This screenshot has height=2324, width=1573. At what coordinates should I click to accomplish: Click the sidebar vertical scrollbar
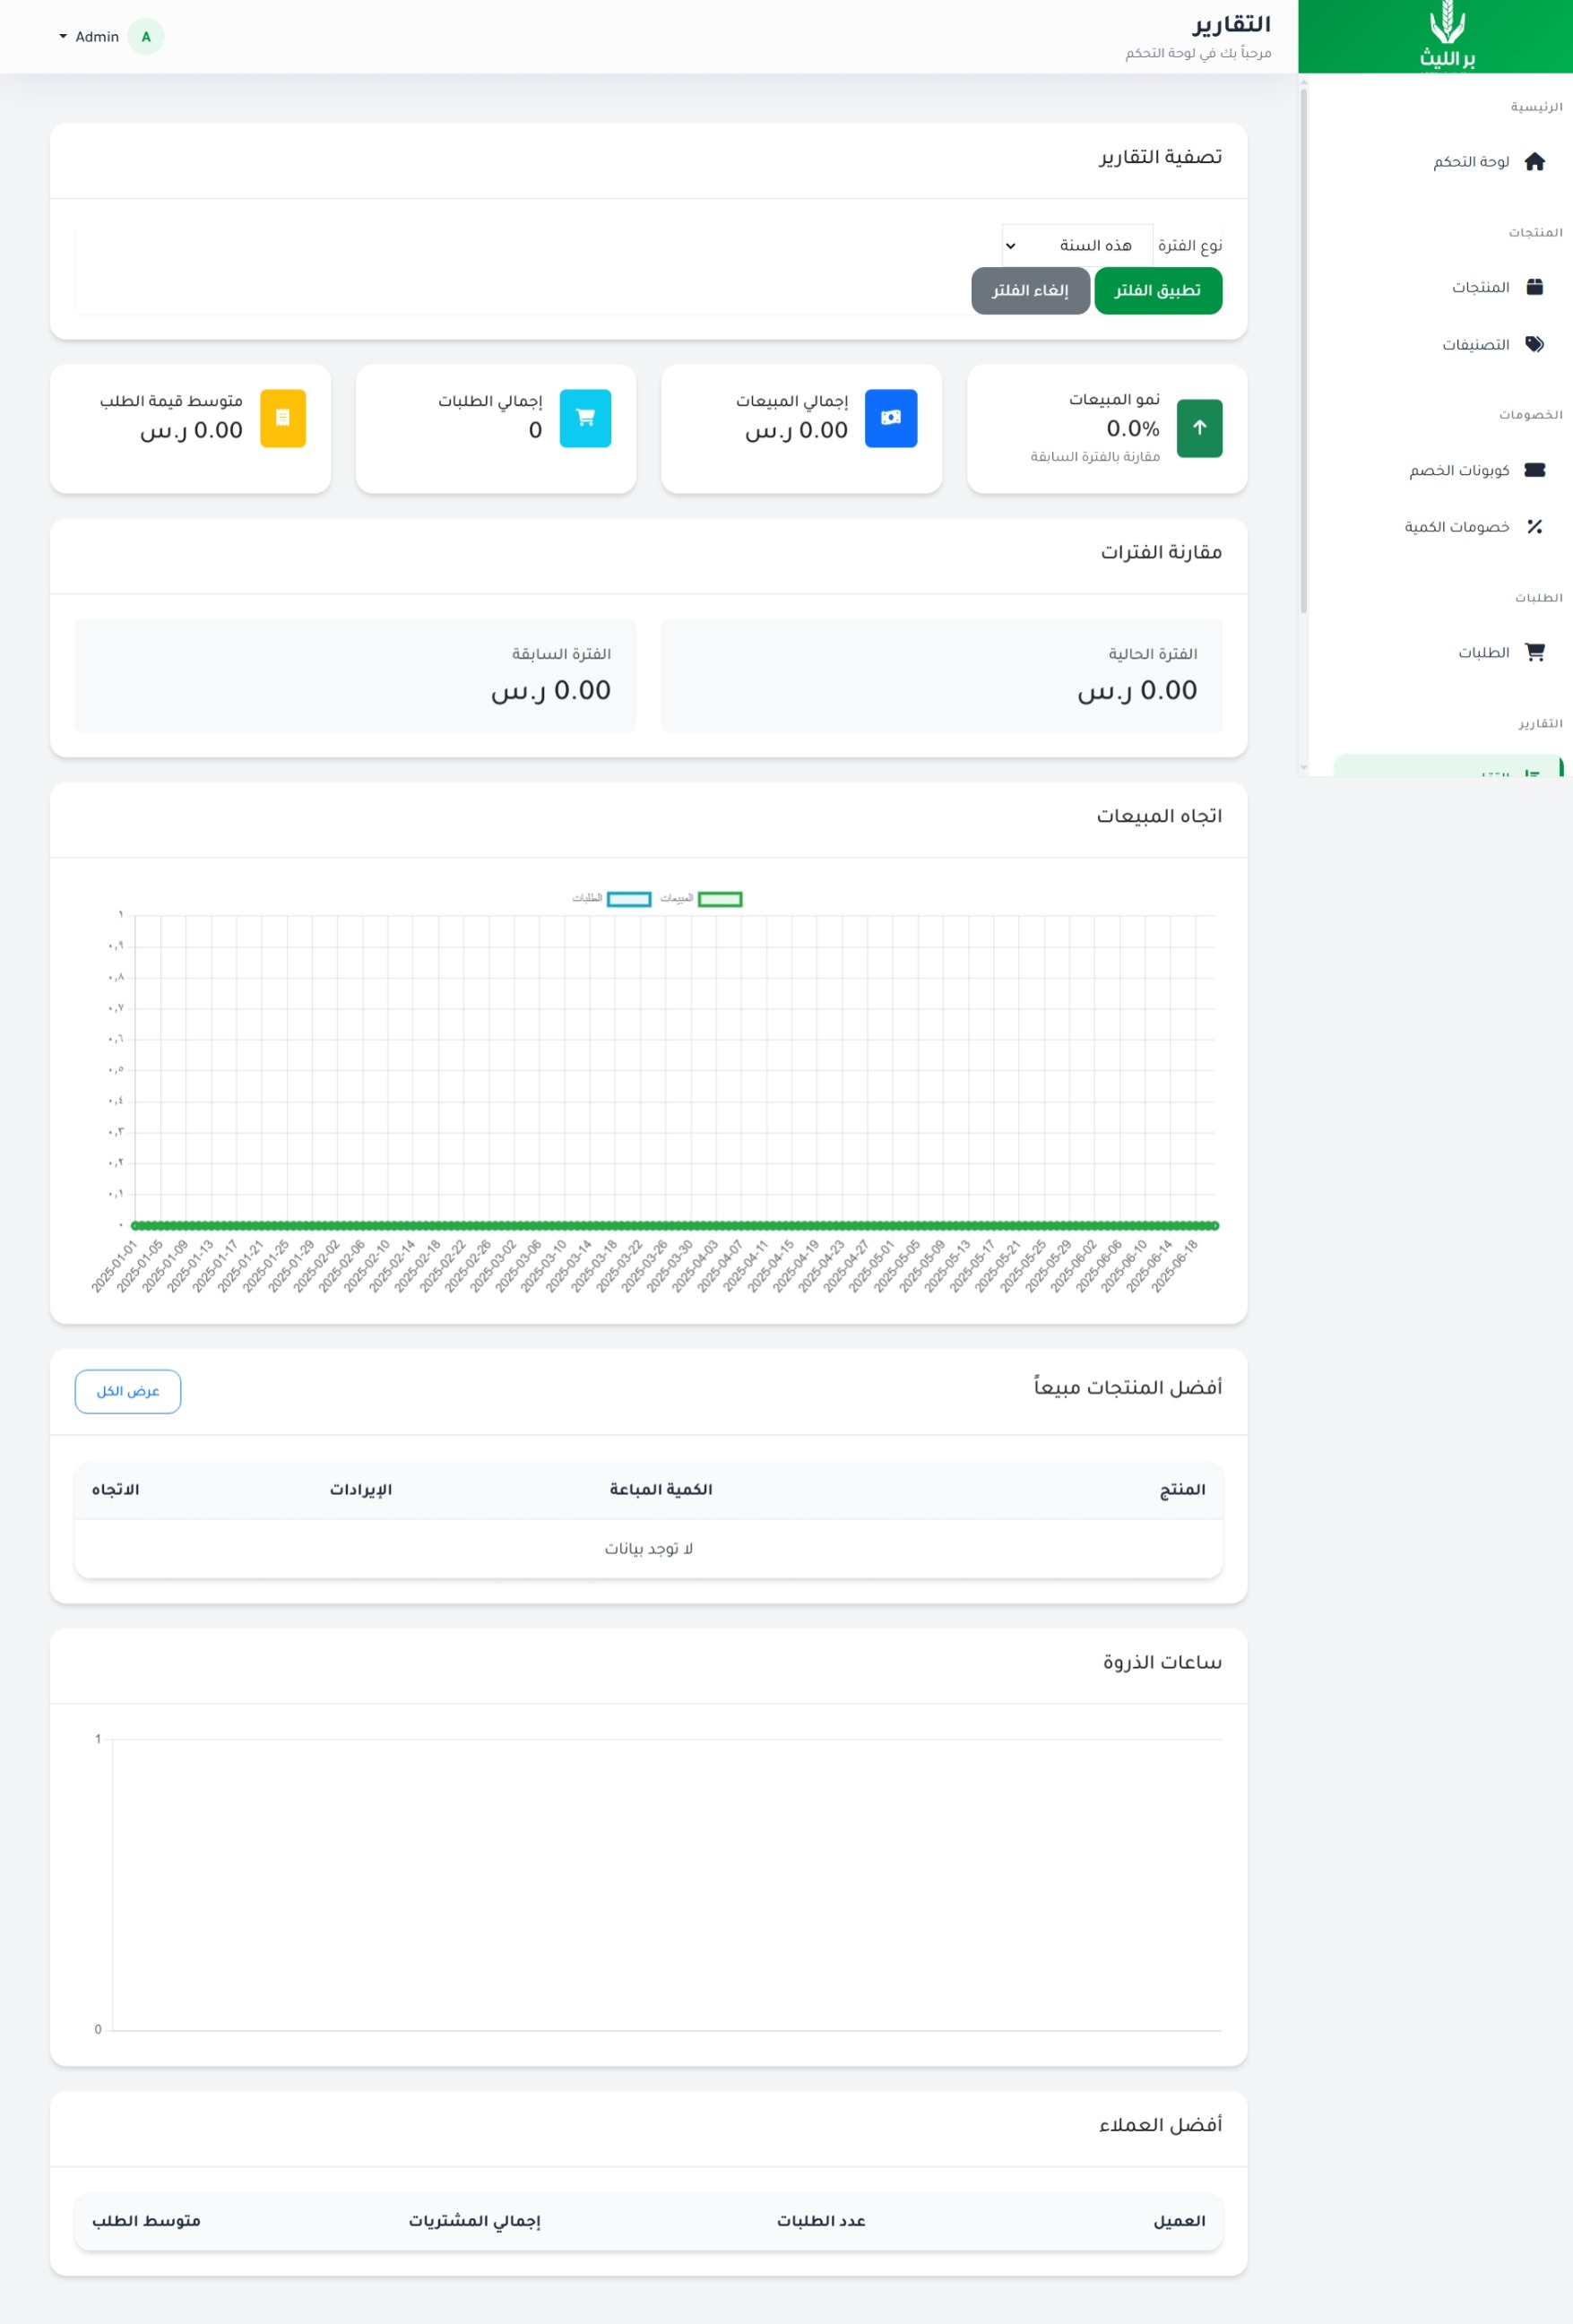pos(1303,350)
